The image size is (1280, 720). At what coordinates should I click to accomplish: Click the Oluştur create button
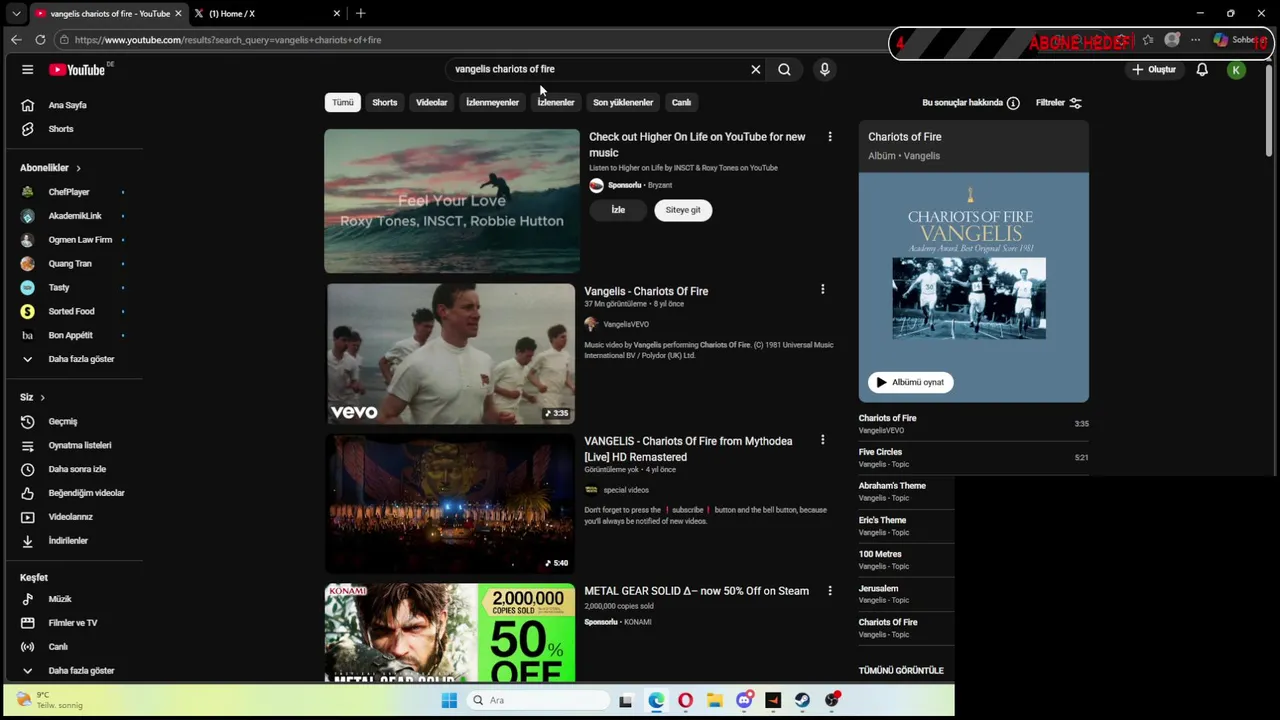[1153, 69]
